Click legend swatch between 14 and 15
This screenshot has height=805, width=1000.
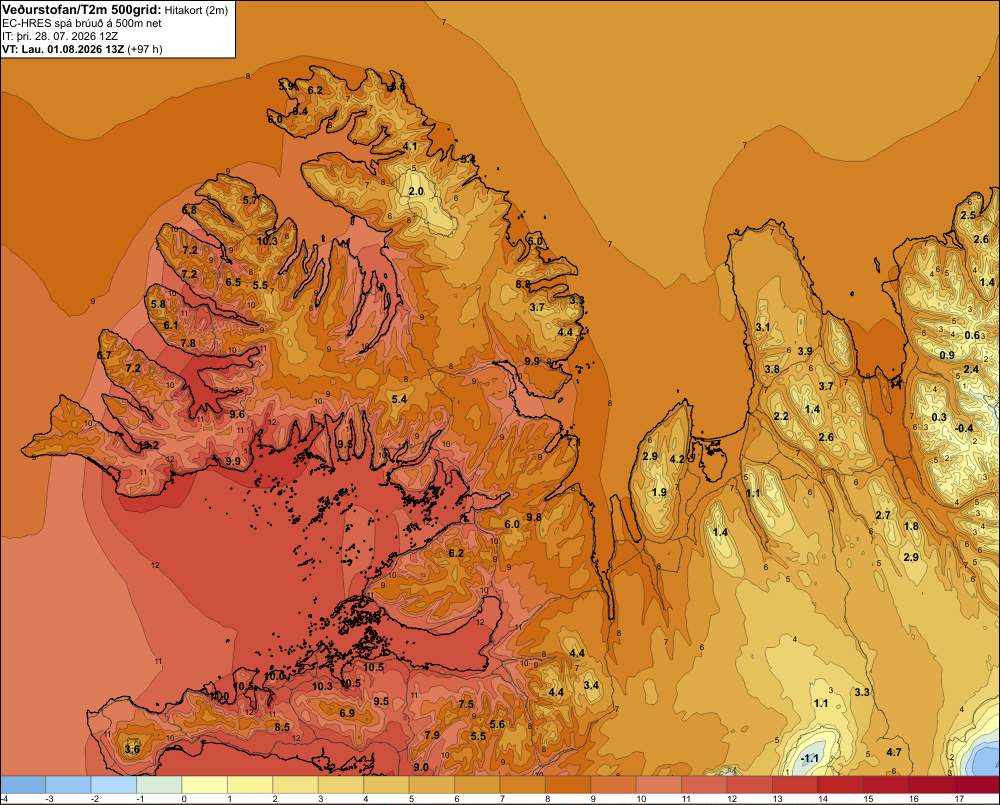click(841, 785)
